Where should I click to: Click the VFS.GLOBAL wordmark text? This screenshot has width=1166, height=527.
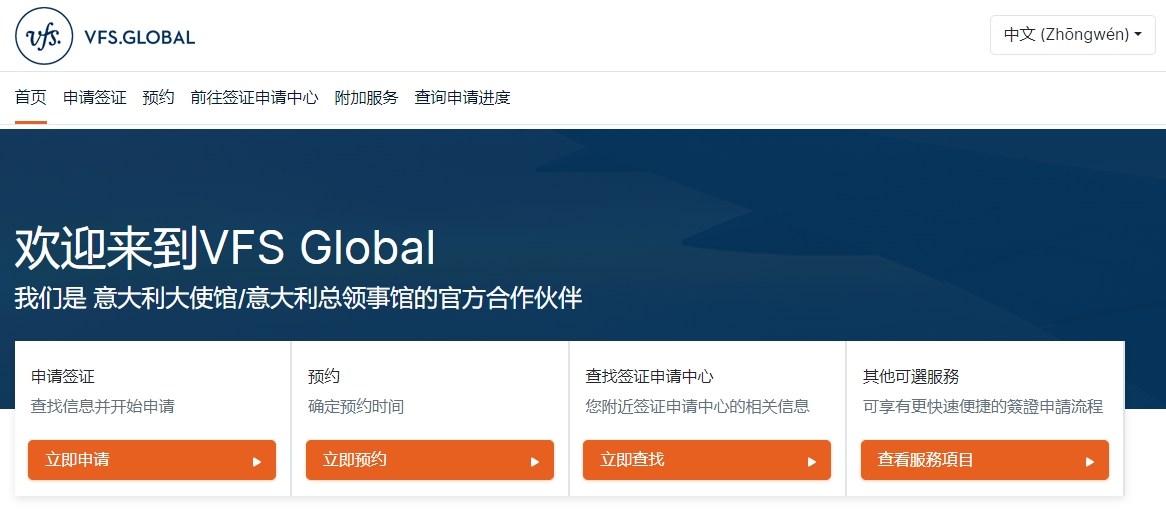click(140, 37)
